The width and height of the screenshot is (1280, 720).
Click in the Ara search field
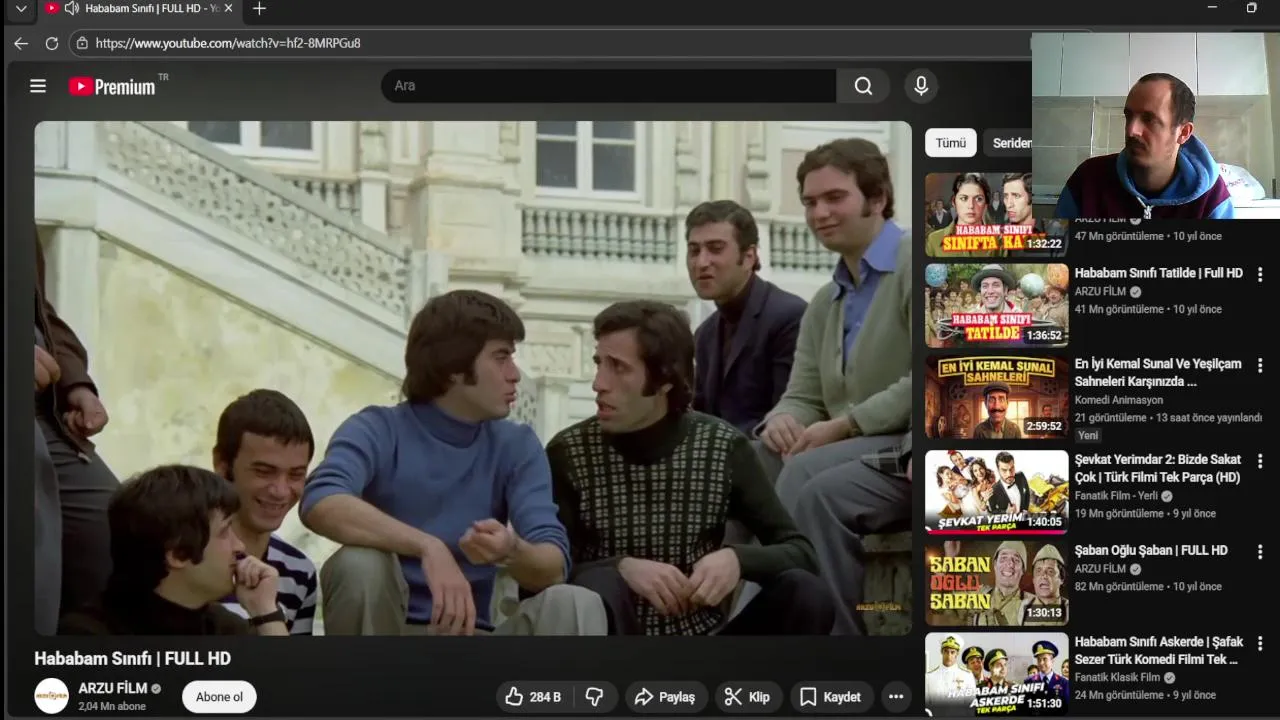click(x=608, y=86)
